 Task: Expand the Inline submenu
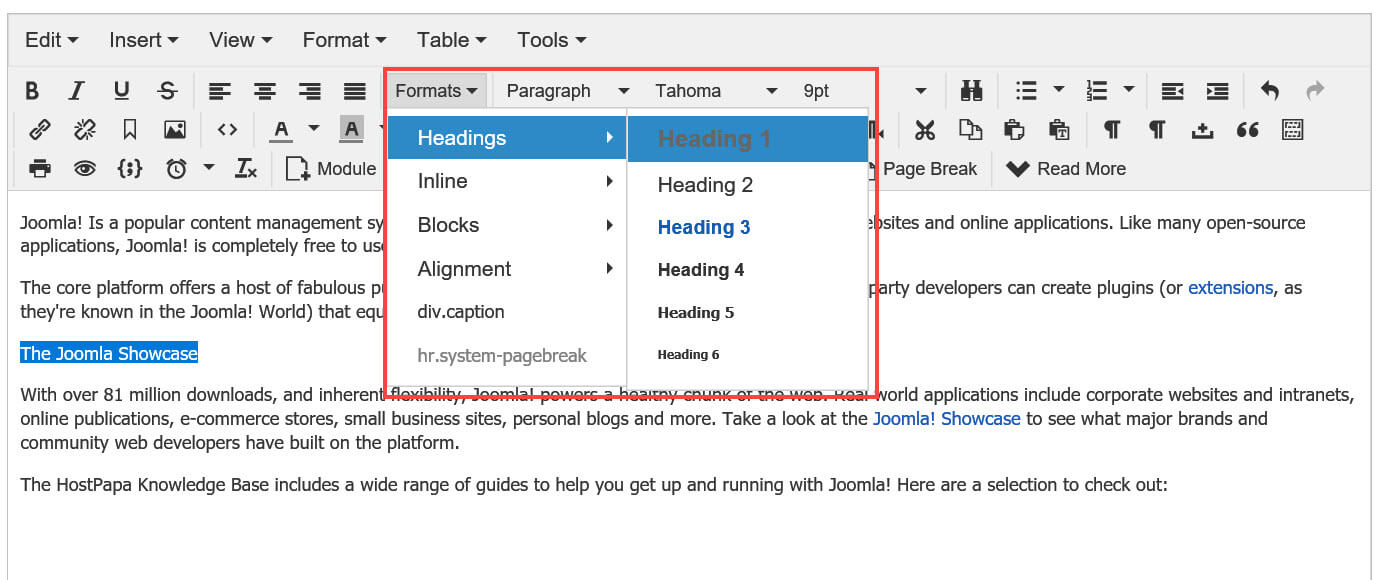pyautogui.click(x=507, y=181)
